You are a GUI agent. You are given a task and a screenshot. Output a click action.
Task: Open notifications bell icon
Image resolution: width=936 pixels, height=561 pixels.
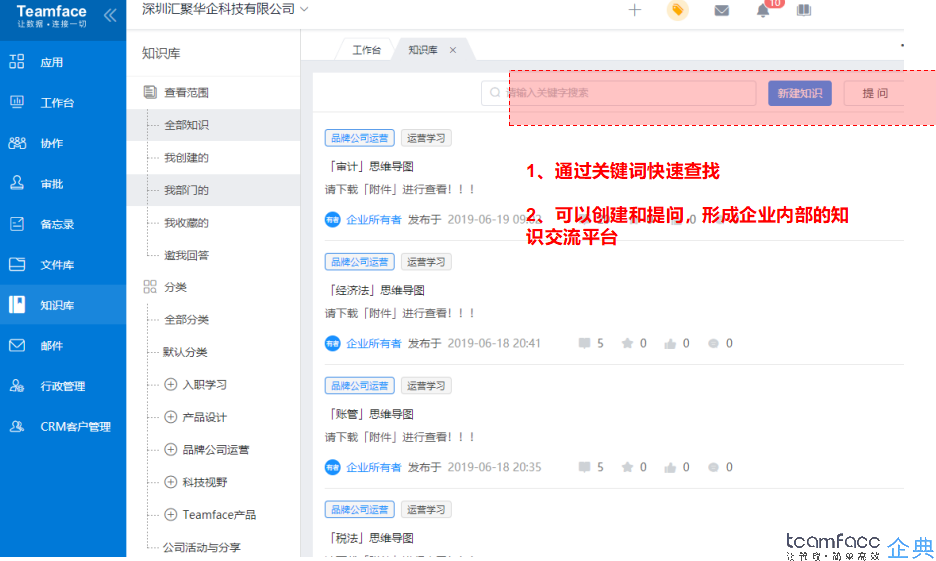(763, 11)
